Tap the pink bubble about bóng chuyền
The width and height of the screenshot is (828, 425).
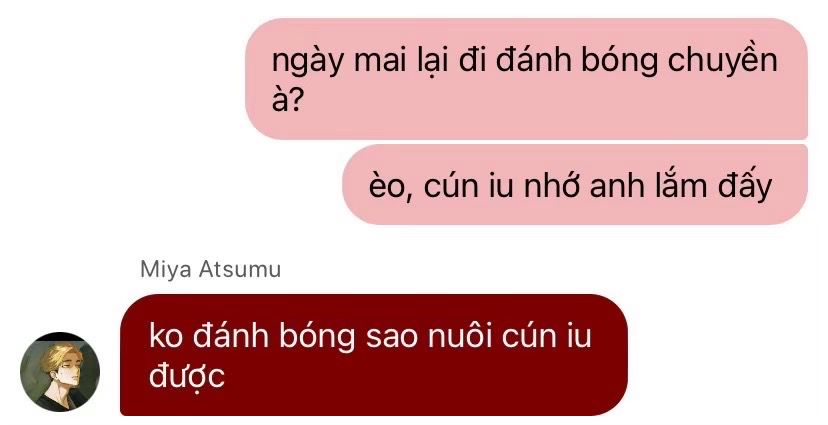(526, 79)
